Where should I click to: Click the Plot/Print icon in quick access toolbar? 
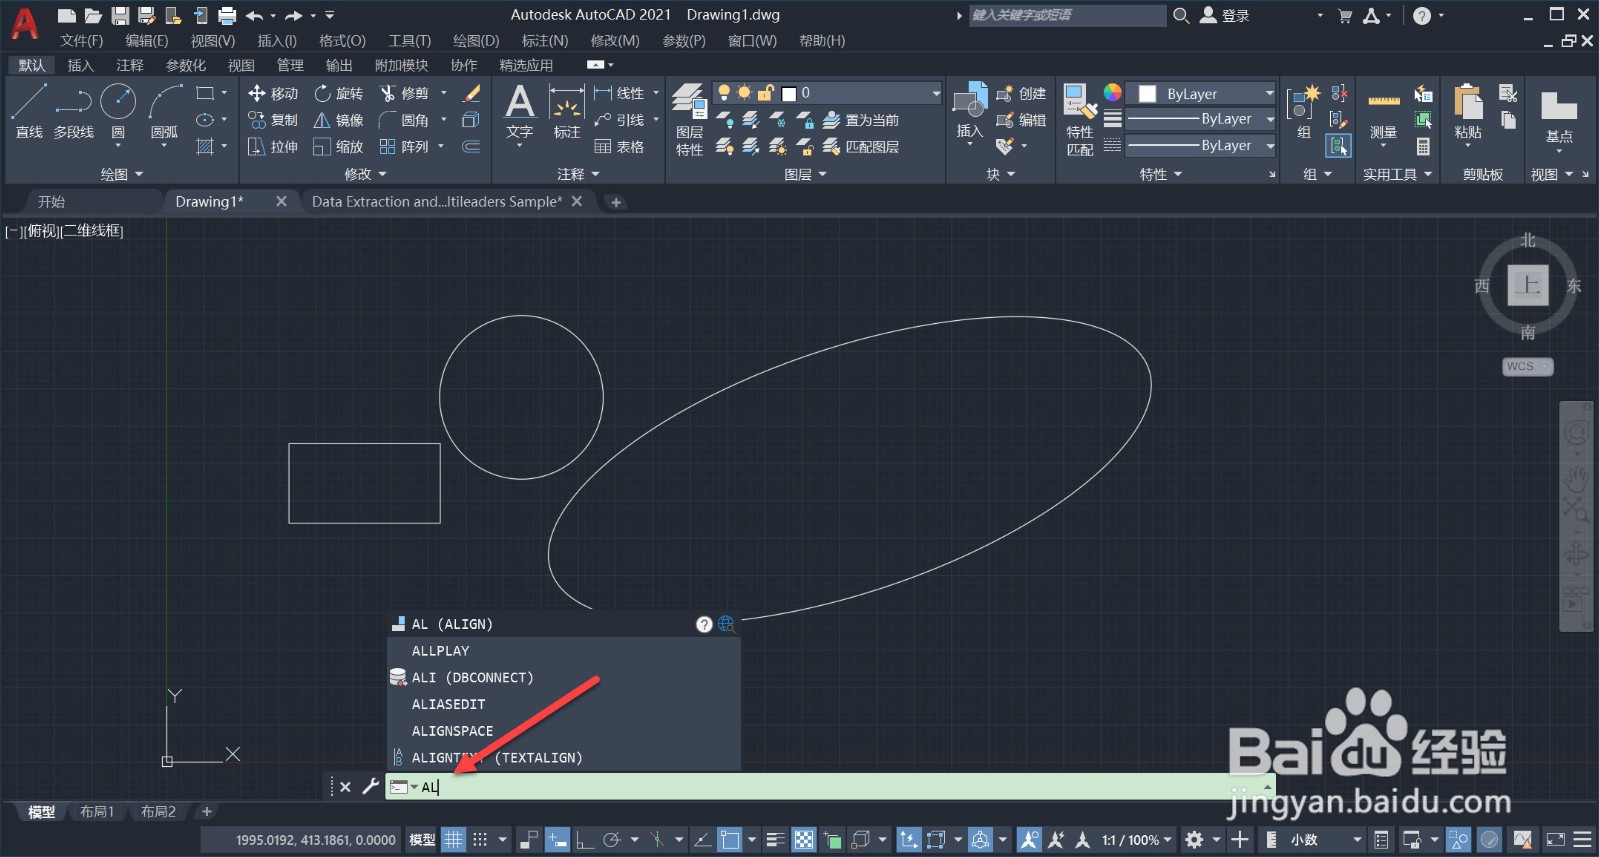pos(227,15)
